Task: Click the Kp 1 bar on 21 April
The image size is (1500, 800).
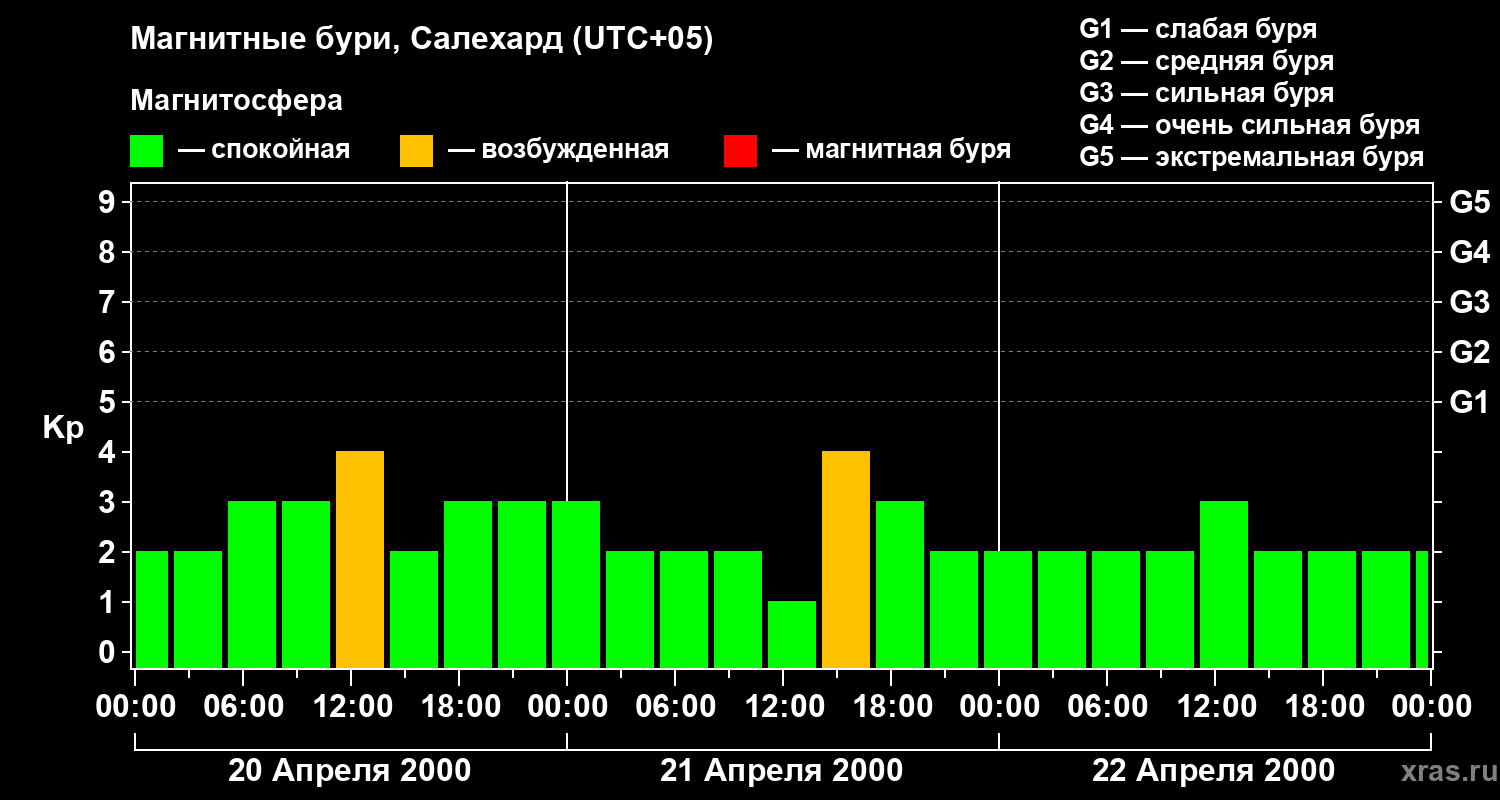Action: click(x=792, y=635)
